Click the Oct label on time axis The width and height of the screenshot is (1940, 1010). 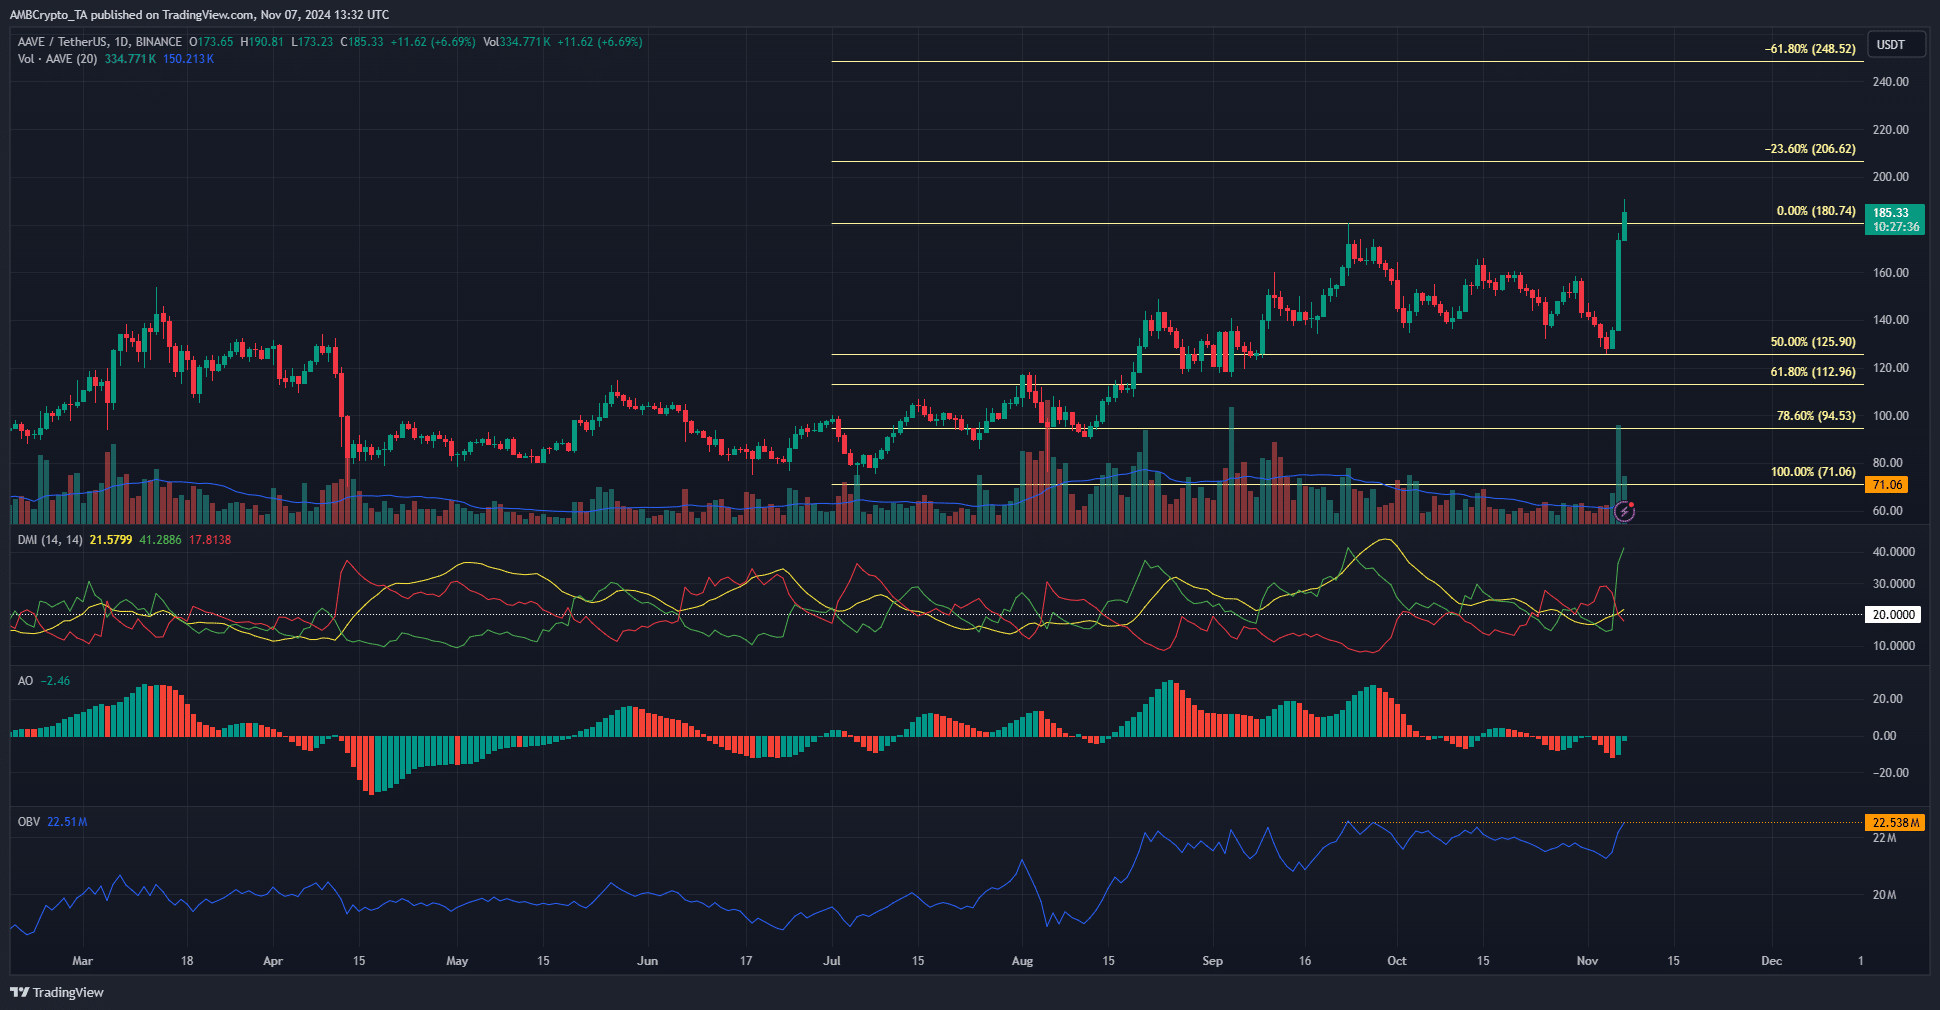tap(1397, 961)
